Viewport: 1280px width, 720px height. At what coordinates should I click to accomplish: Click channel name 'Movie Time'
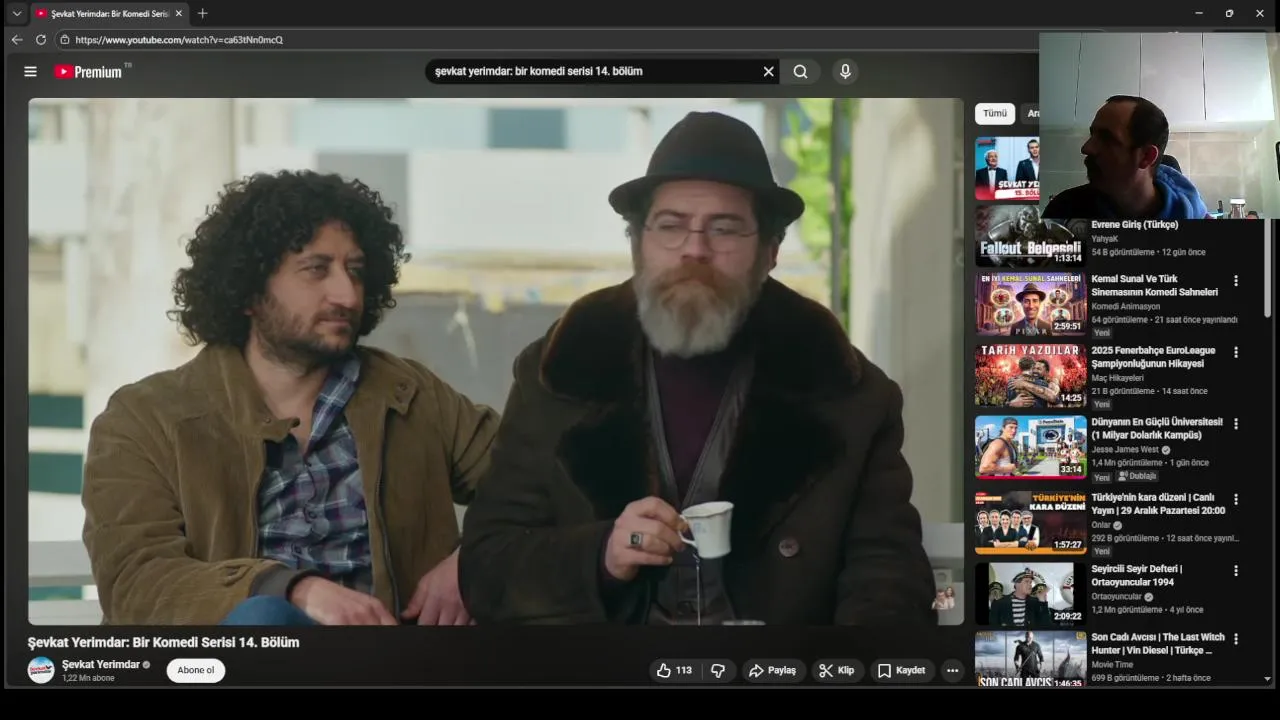pyautogui.click(x=1112, y=664)
